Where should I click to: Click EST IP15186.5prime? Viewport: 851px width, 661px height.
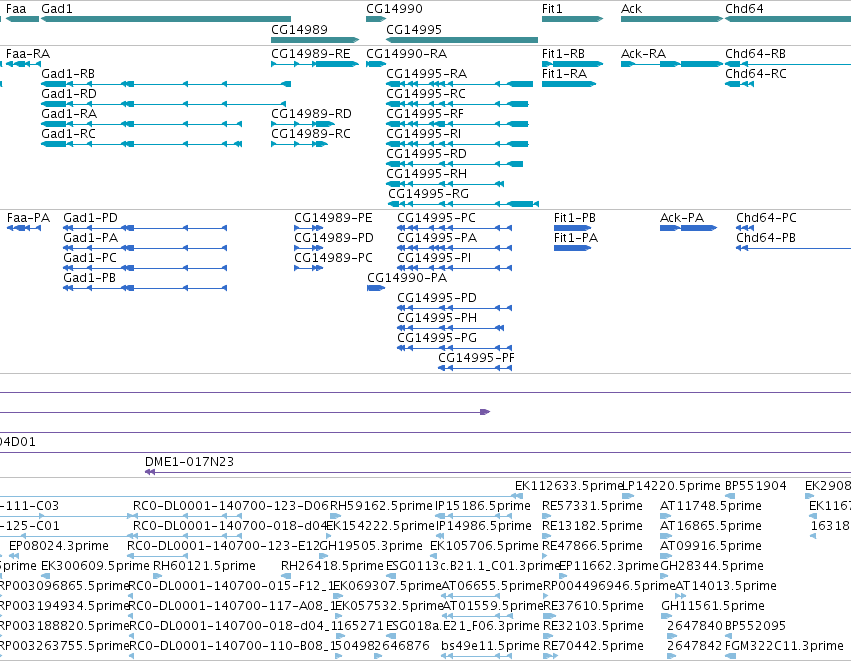coord(483,506)
